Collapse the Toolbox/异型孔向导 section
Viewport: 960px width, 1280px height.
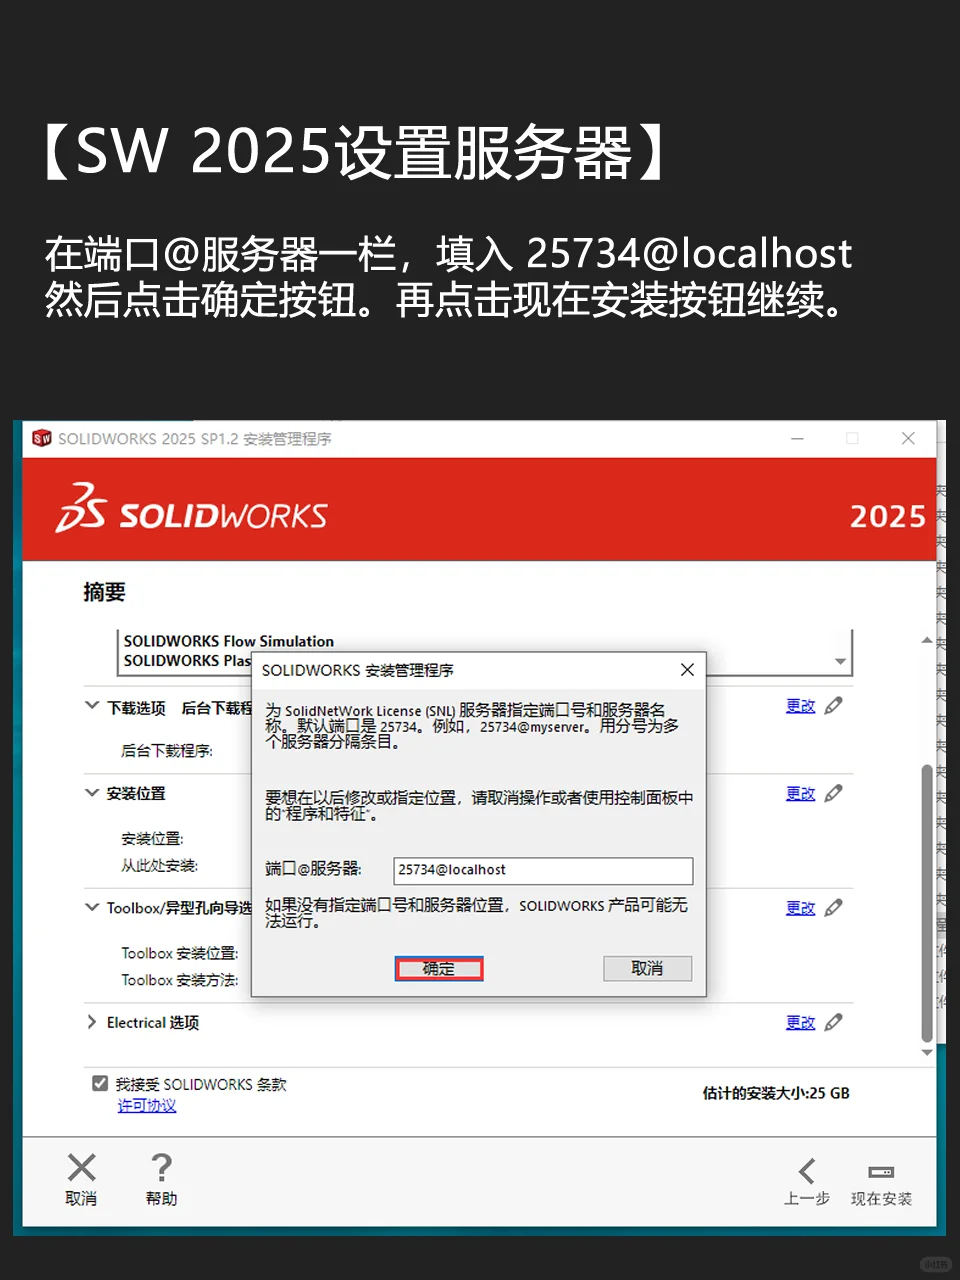coord(90,908)
